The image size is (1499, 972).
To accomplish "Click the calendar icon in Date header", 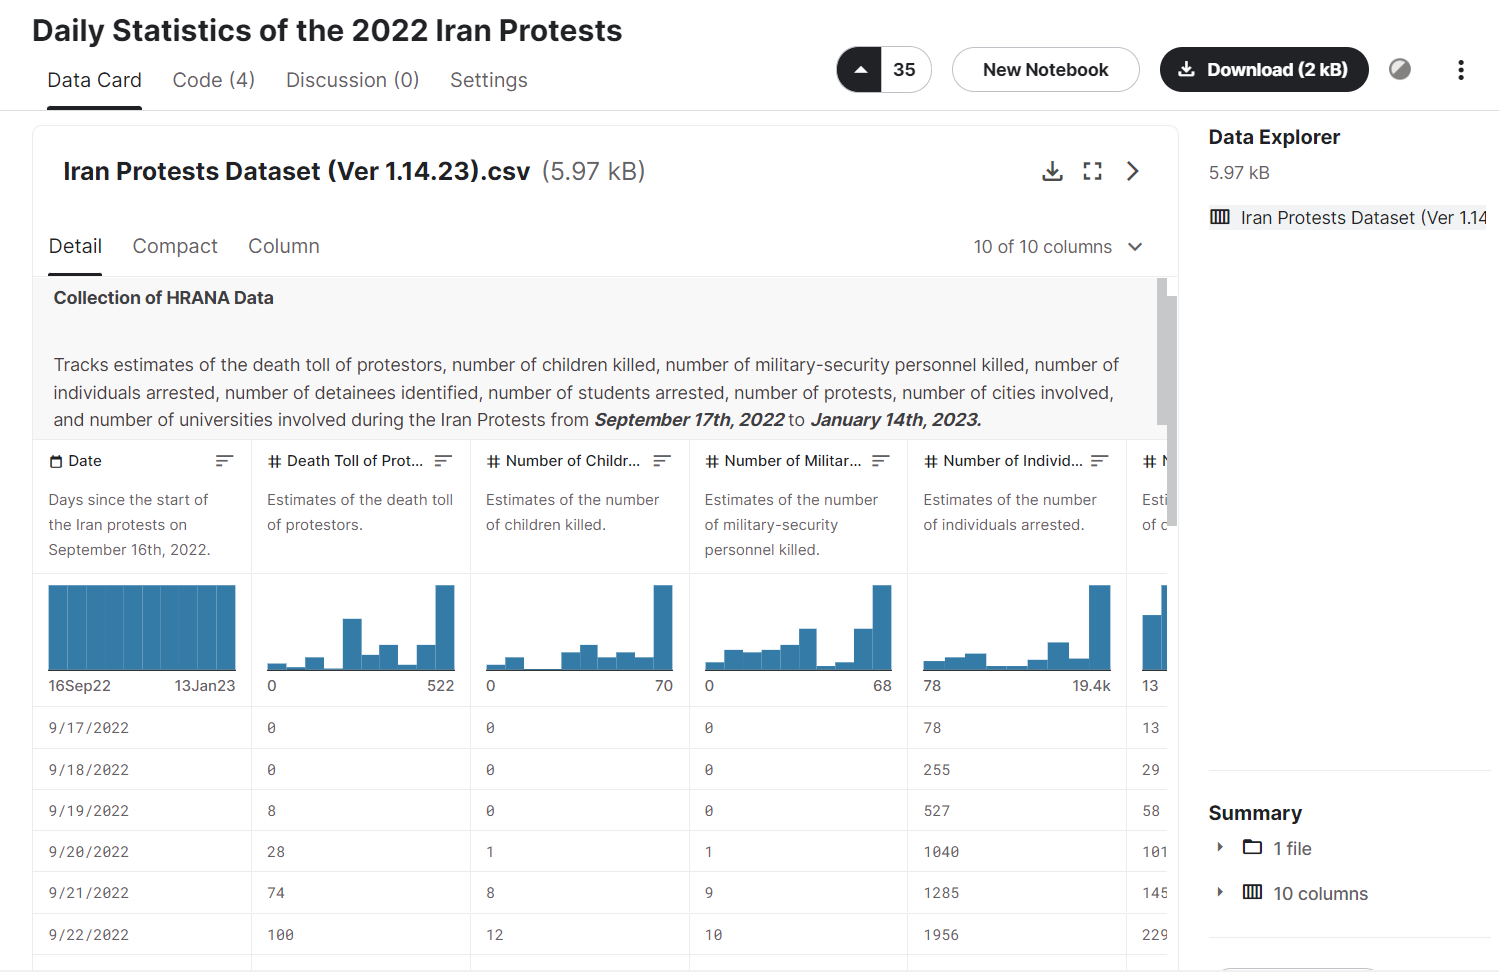I will [56, 461].
